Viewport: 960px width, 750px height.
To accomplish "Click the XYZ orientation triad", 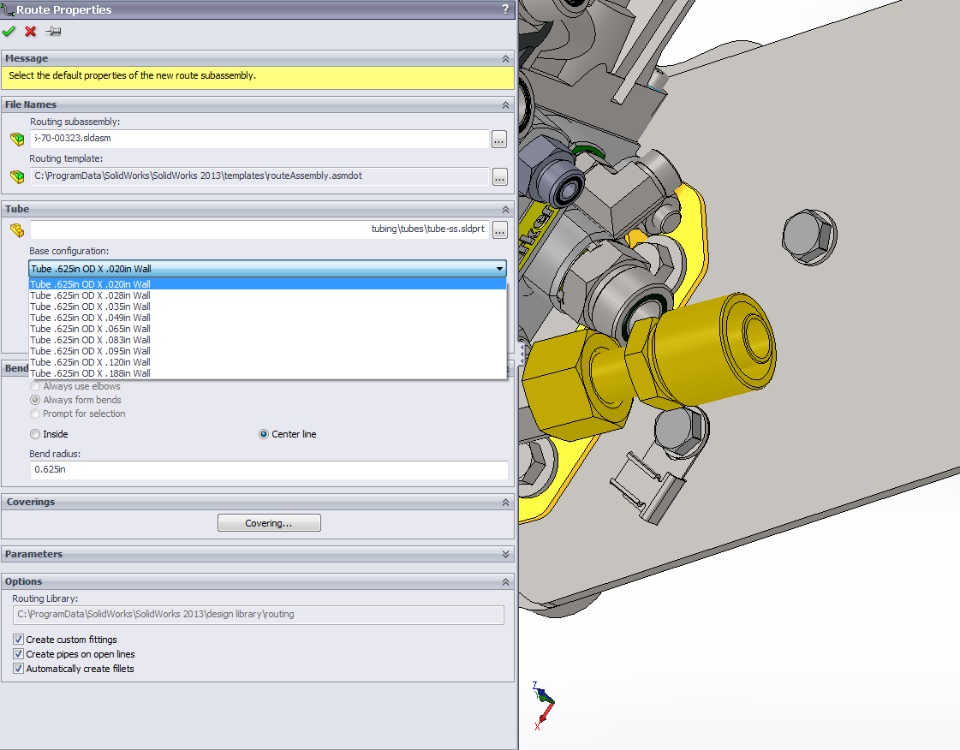I will (x=542, y=705).
